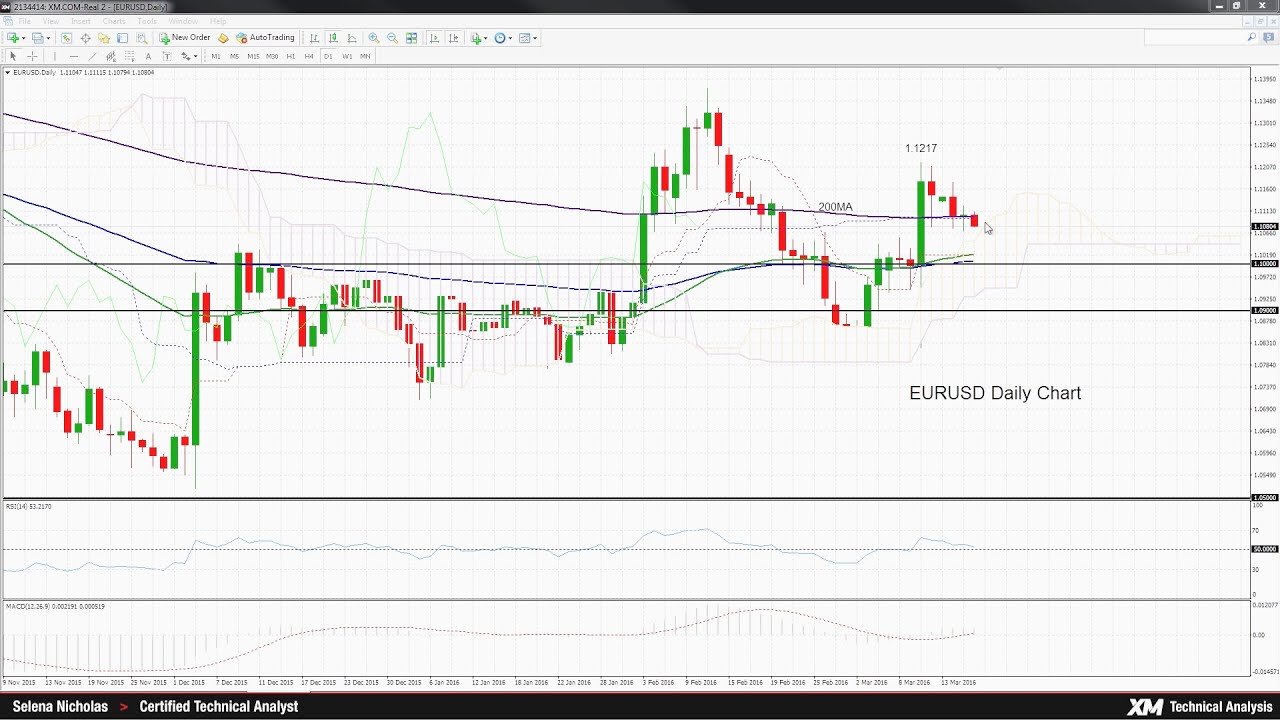Select the Vertical Line drawing tool
1280x720 pixels.
point(54,56)
